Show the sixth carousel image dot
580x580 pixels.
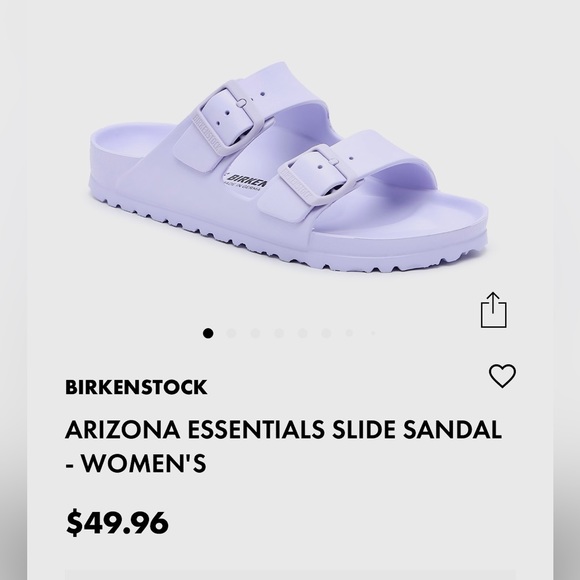326,333
